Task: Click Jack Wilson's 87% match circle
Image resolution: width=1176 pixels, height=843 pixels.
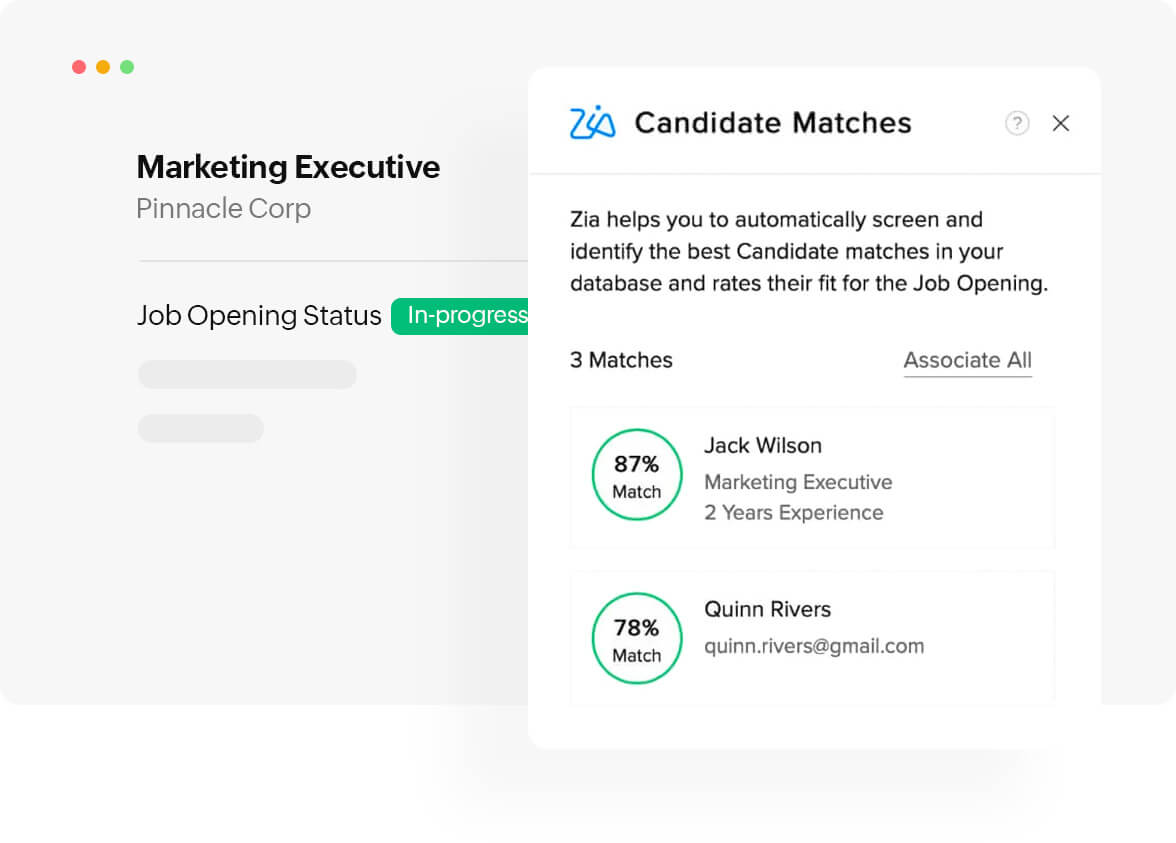Action: tap(637, 475)
